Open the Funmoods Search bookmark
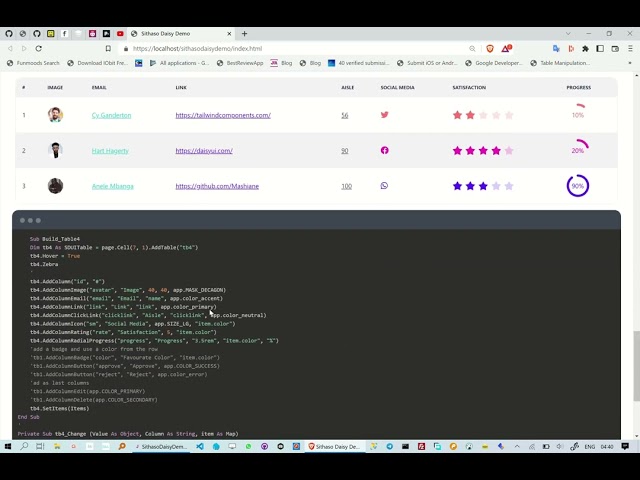The image size is (640, 480). (x=33, y=63)
